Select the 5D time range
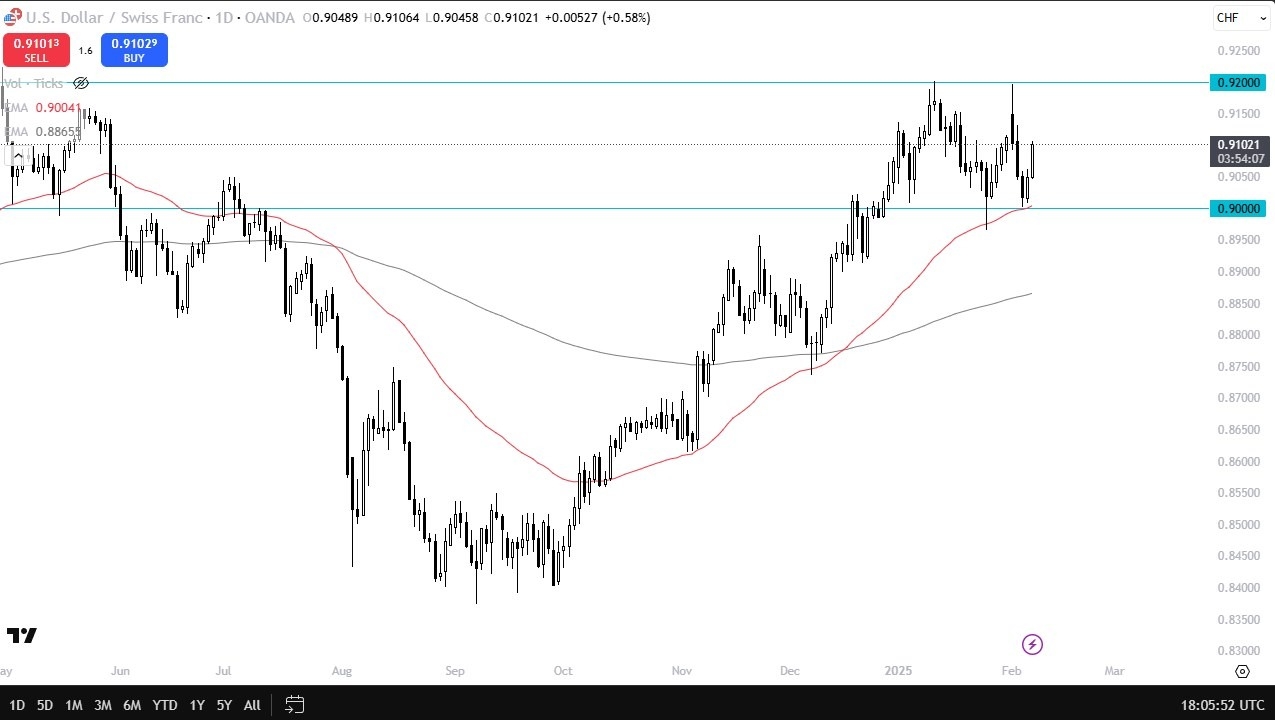Image resolution: width=1275 pixels, height=720 pixels. point(45,705)
